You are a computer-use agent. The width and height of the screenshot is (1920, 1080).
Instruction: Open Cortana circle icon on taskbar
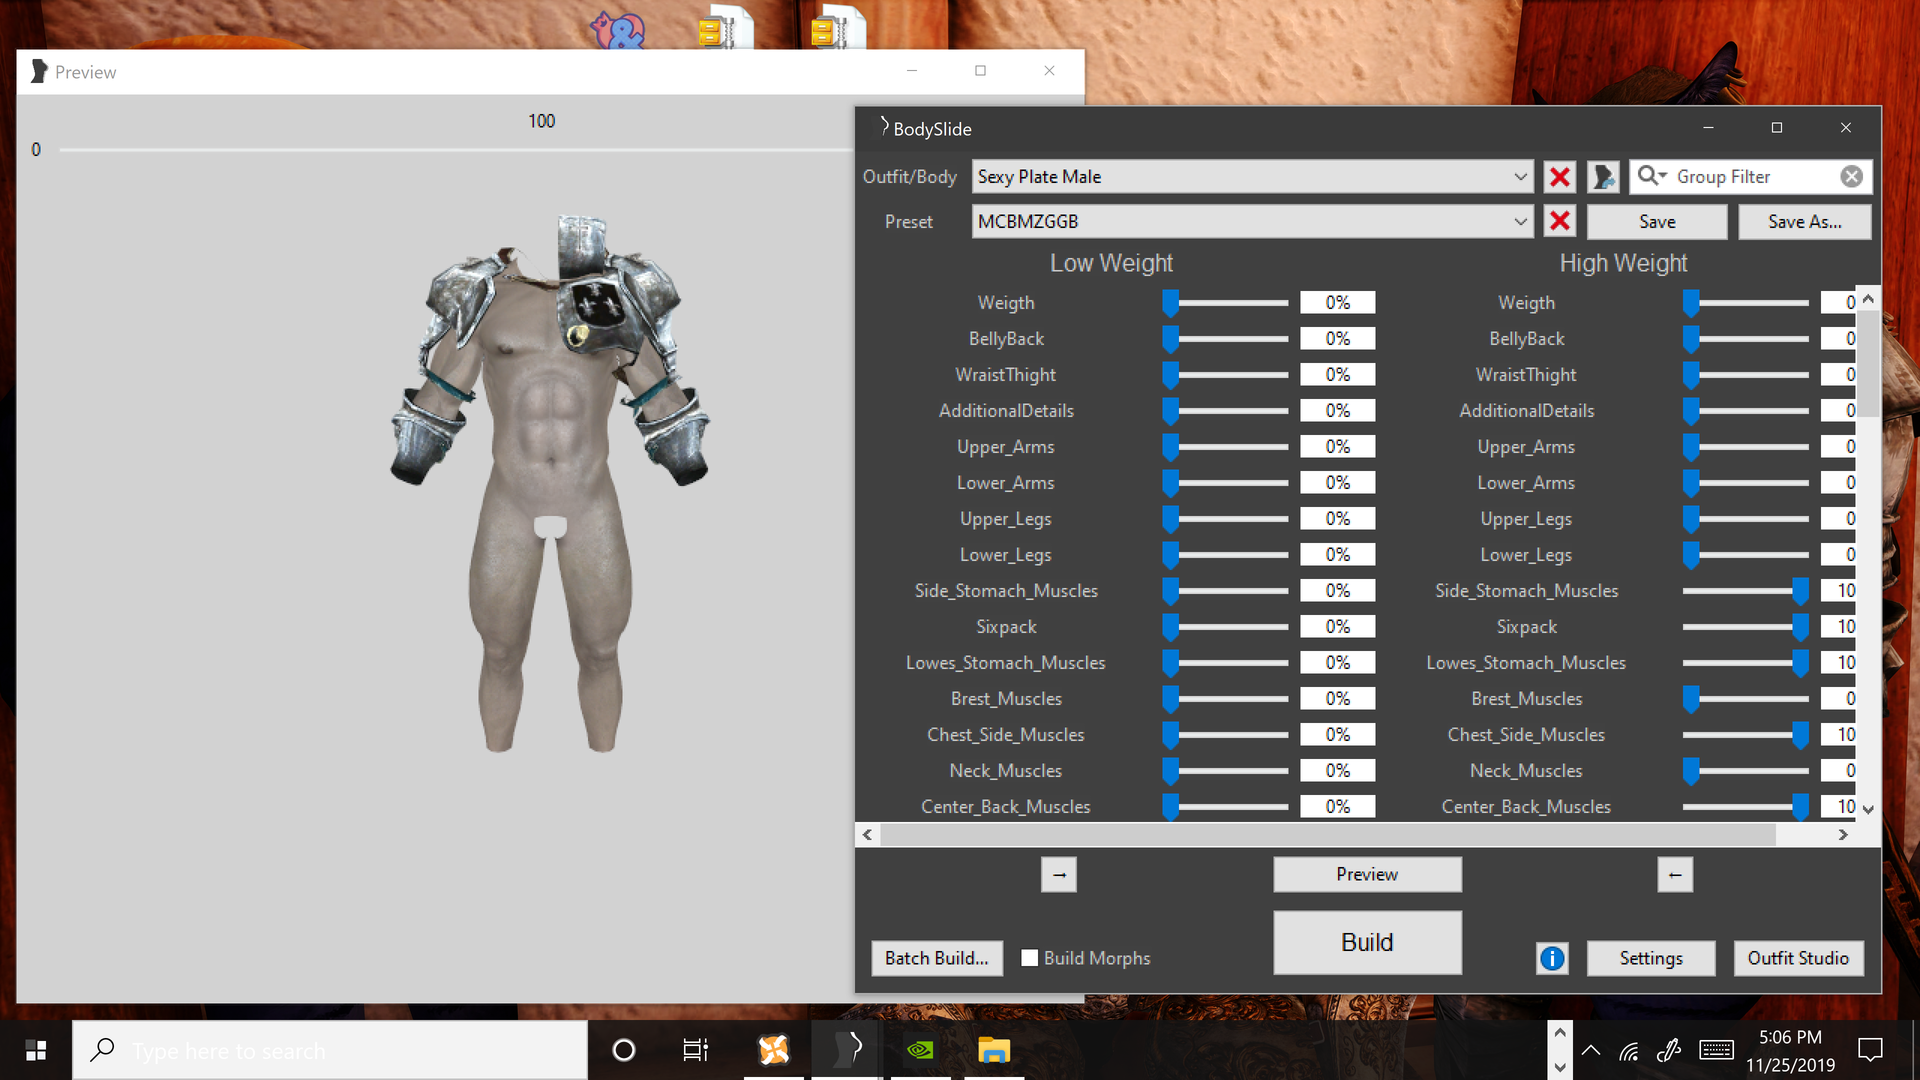click(x=623, y=1050)
